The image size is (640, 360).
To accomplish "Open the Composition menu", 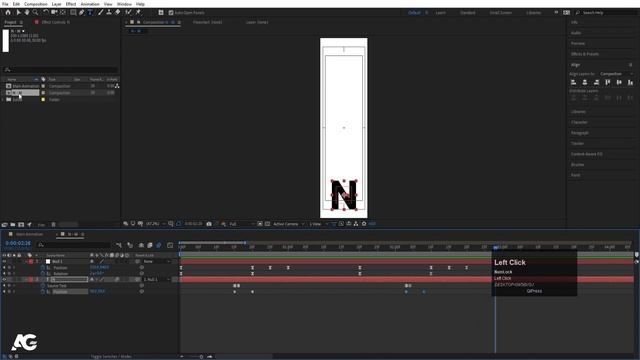I will click(x=36, y=4).
